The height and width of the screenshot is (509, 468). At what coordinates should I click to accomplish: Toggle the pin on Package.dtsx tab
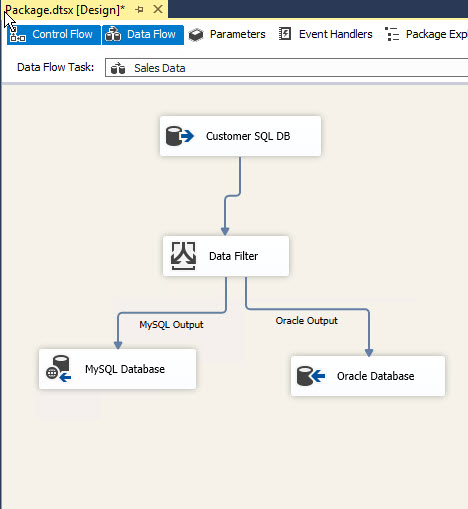(x=139, y=10)
